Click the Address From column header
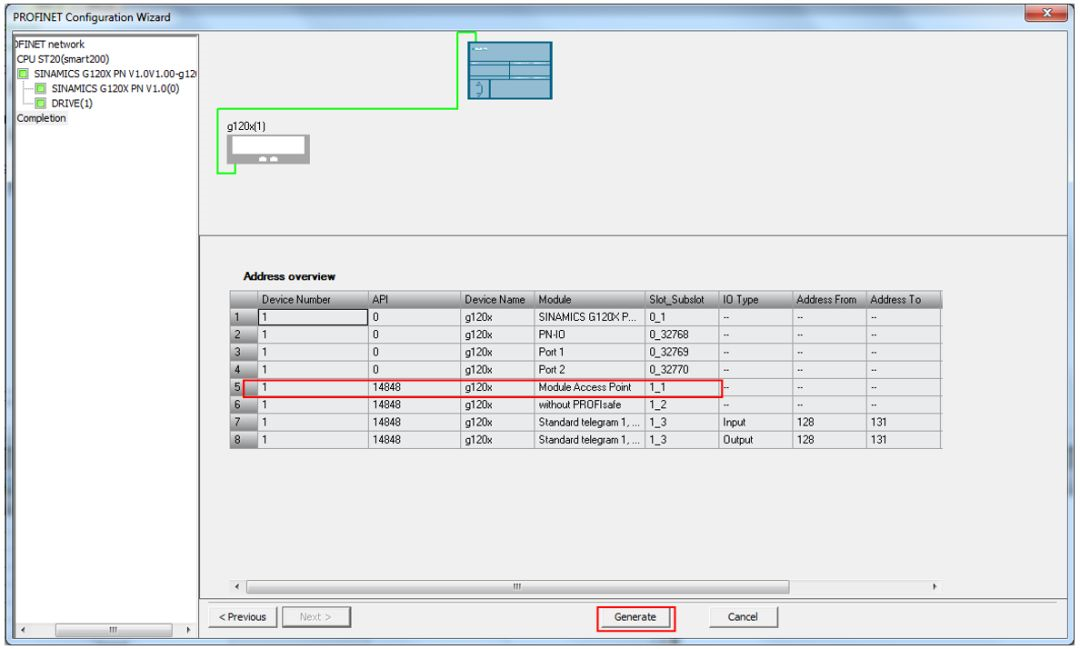Viewport: 1080px width, 649px height. click(x=829, y=300)
